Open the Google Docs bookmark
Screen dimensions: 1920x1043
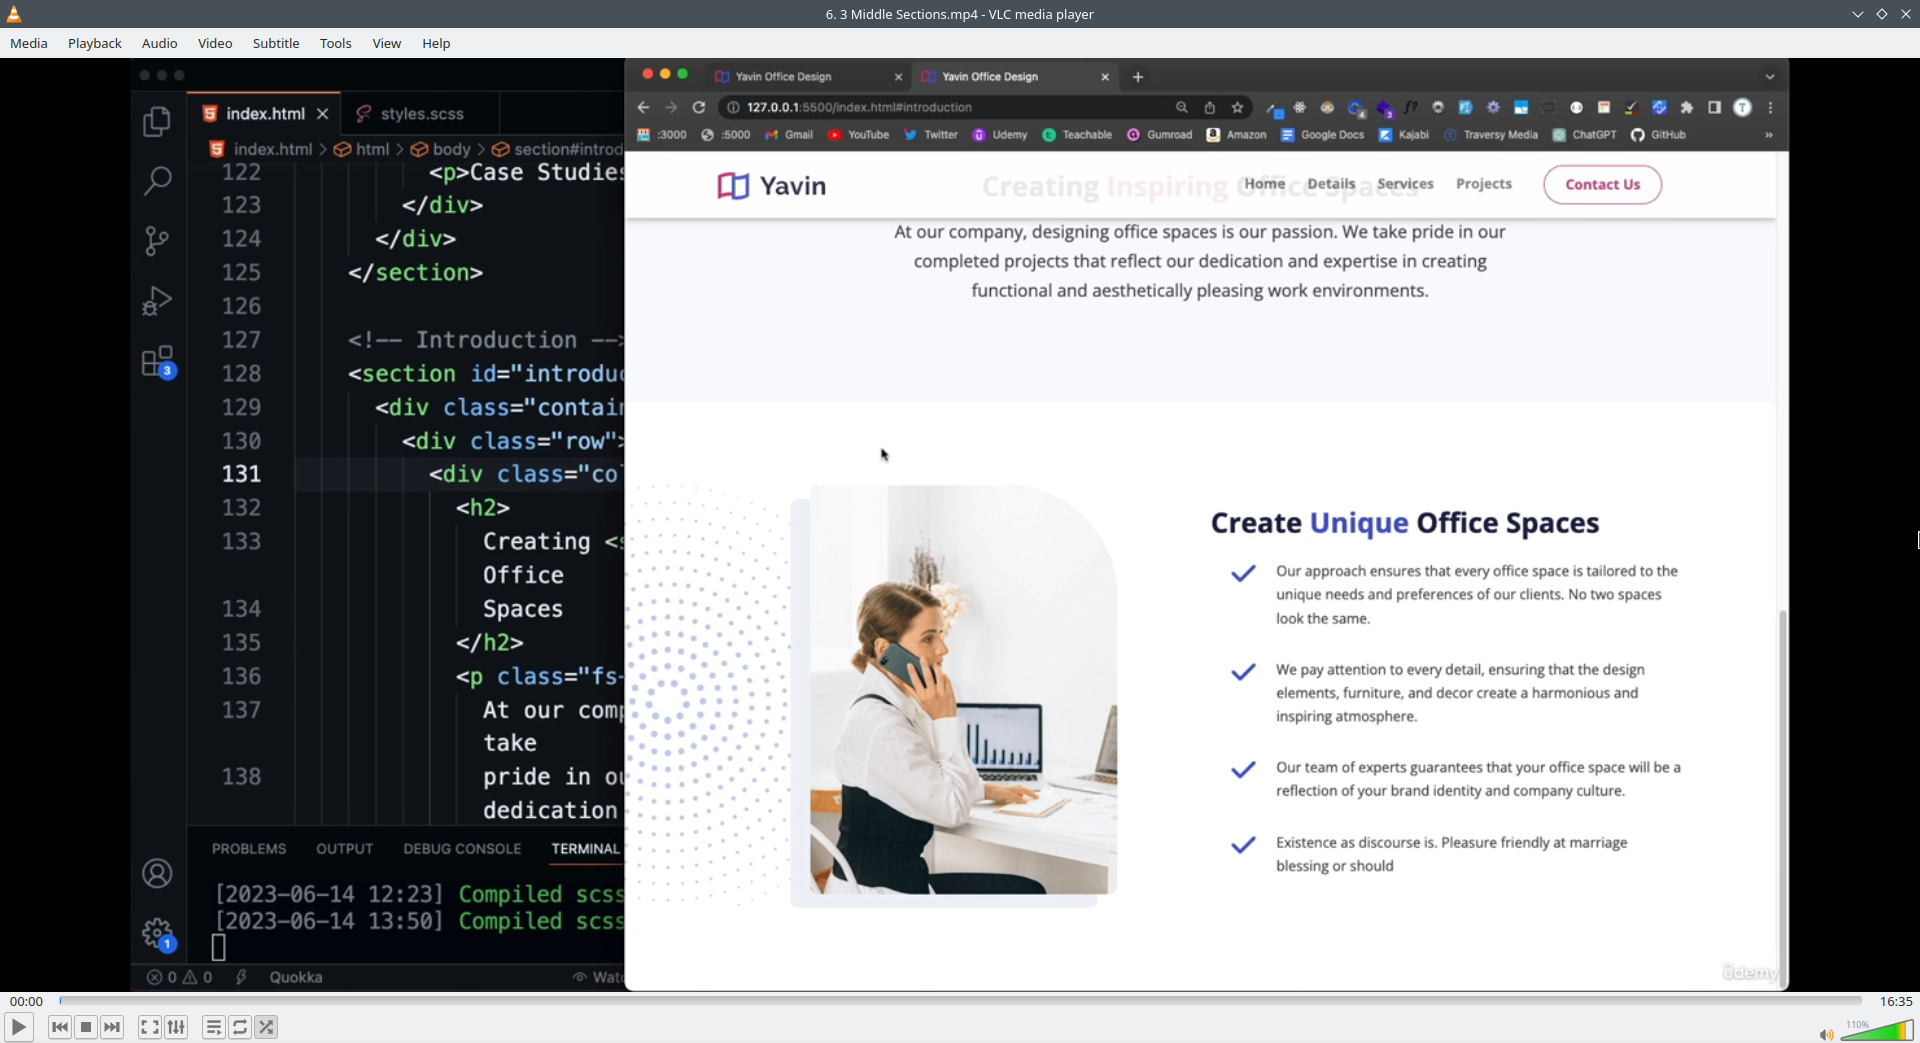coord(1323,135)
